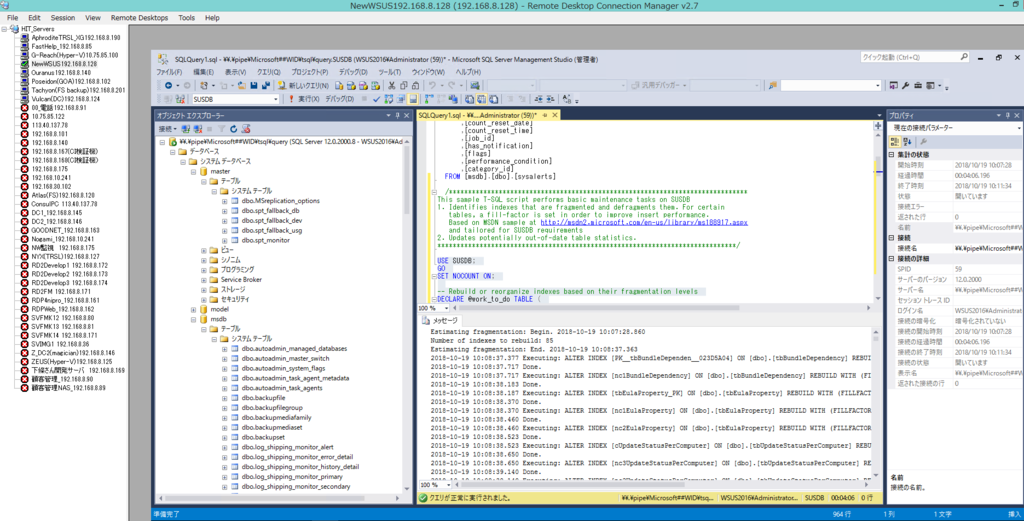Image resolution: width=1024 pixels, height=521 pixels.
Task: Open the Session menu in RDCMan
Action: 63,18
